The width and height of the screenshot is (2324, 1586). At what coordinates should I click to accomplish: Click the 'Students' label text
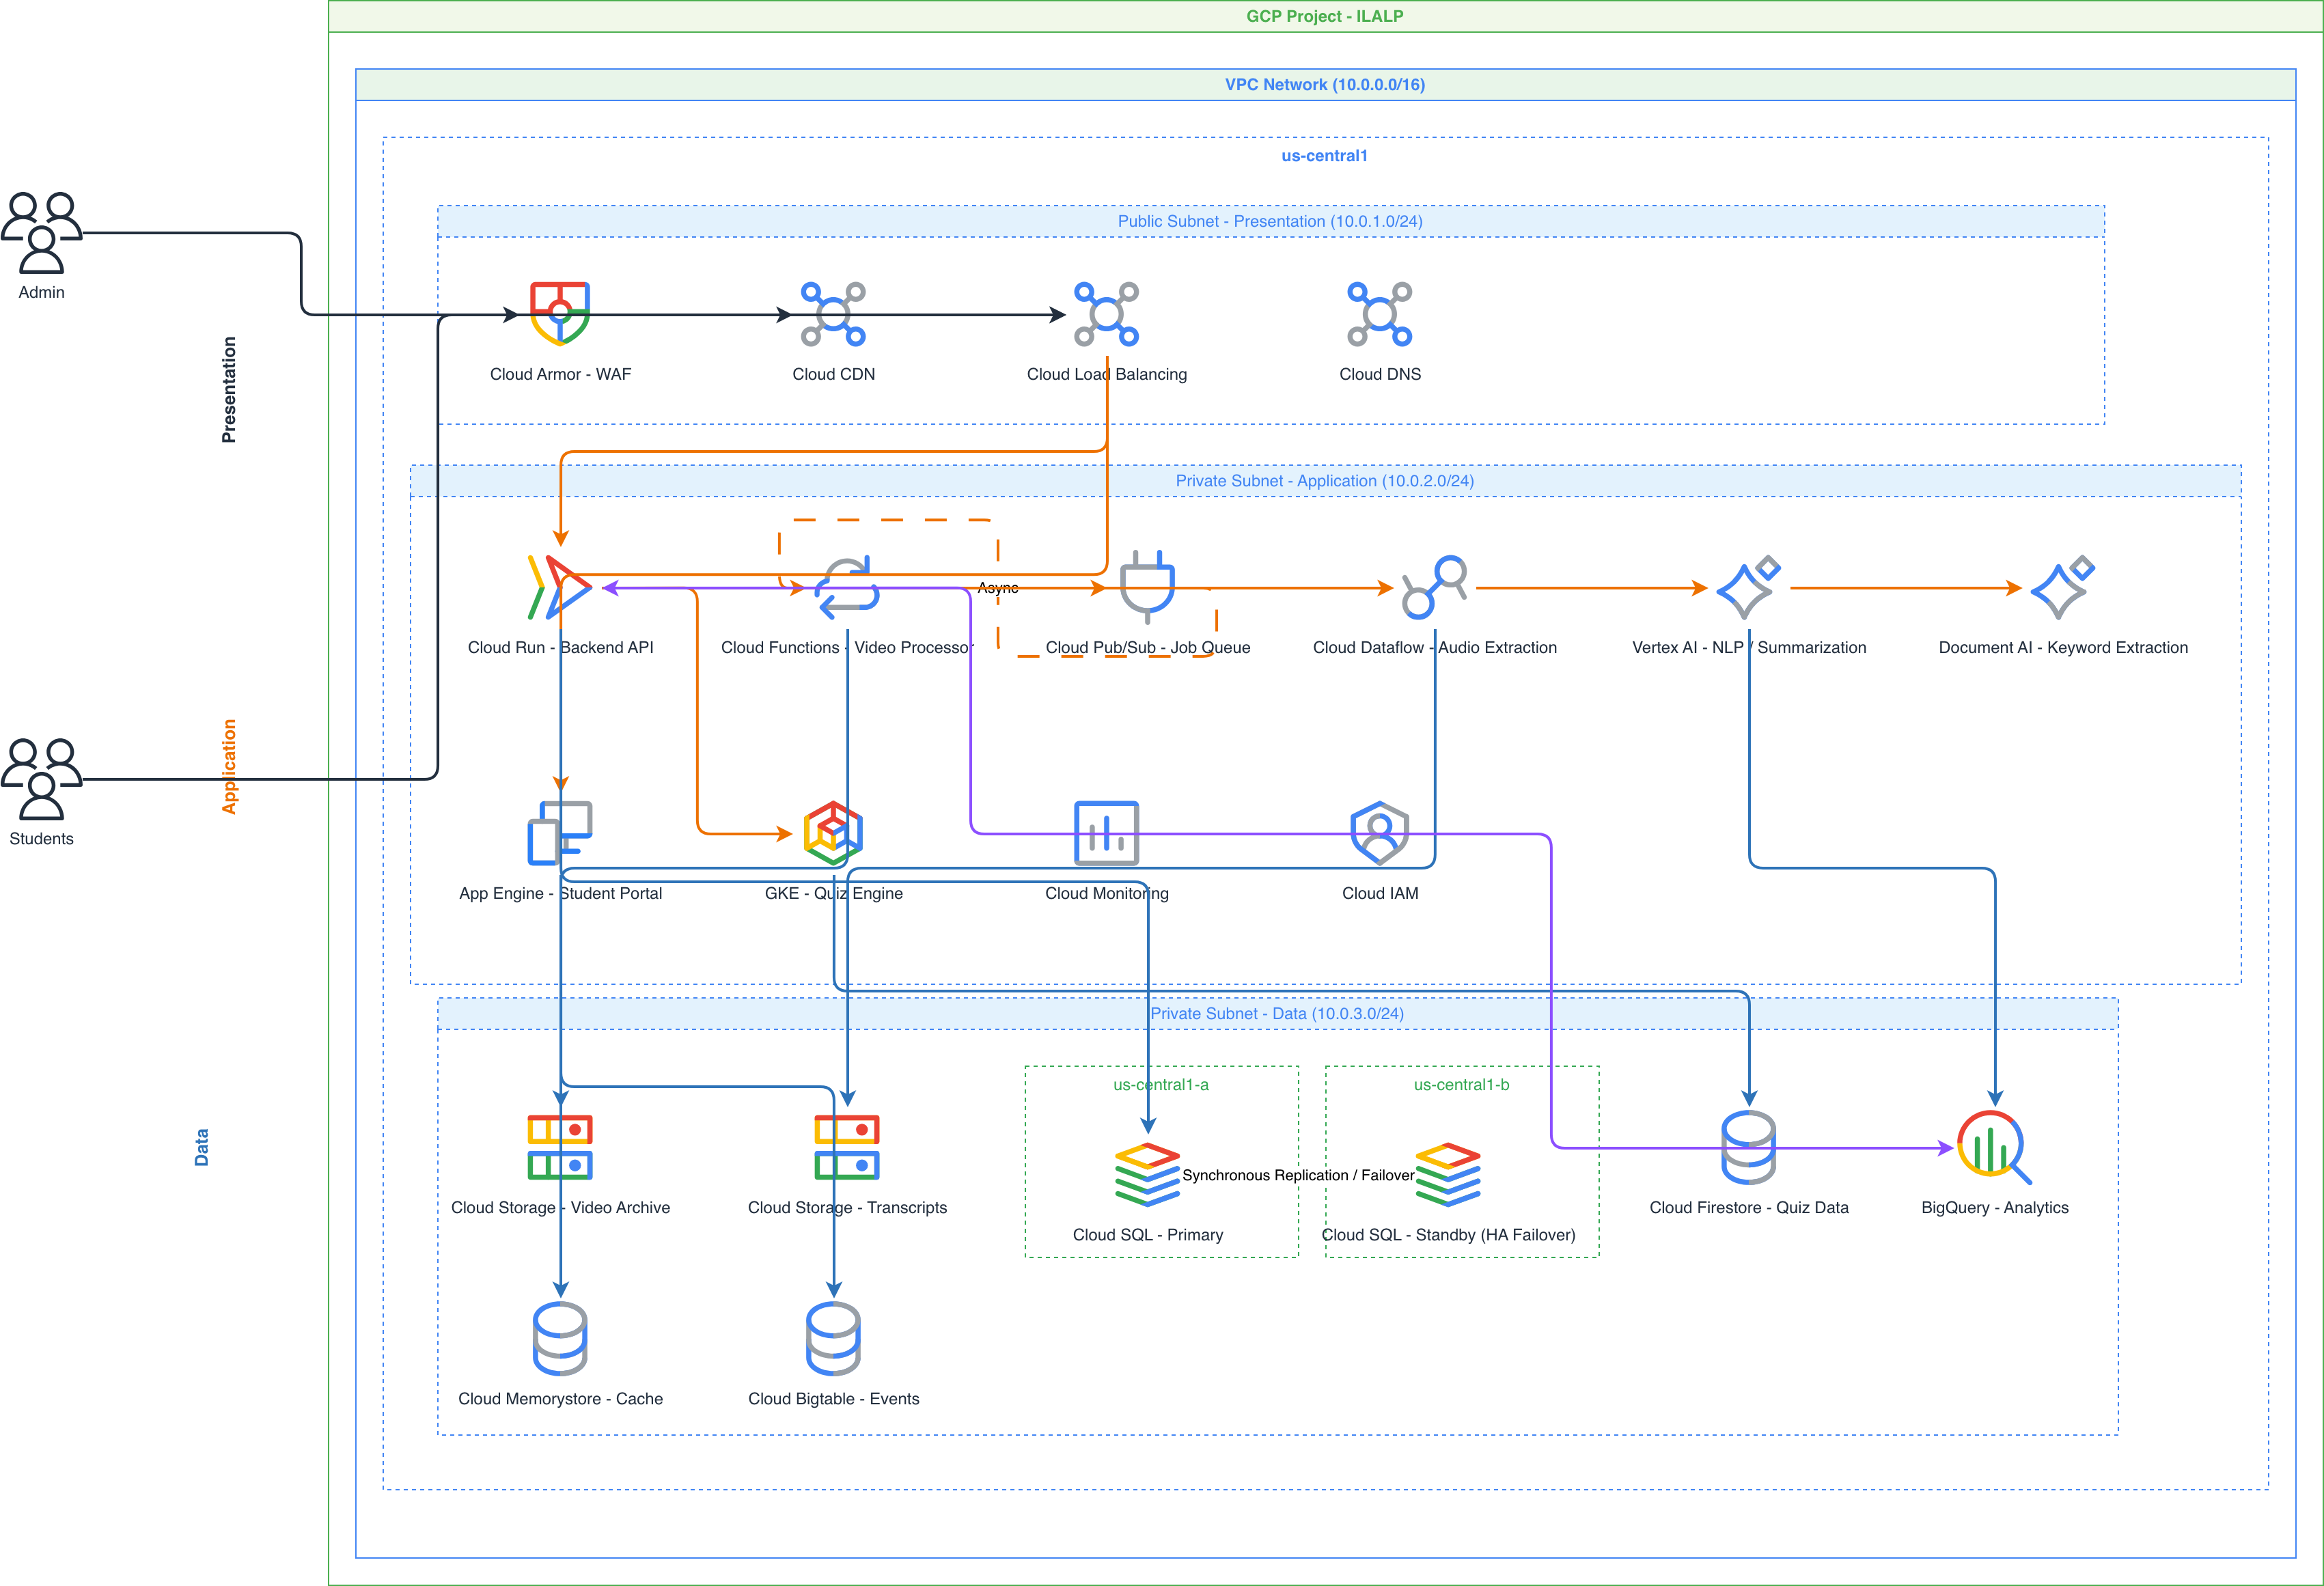[x=41, y=839]
